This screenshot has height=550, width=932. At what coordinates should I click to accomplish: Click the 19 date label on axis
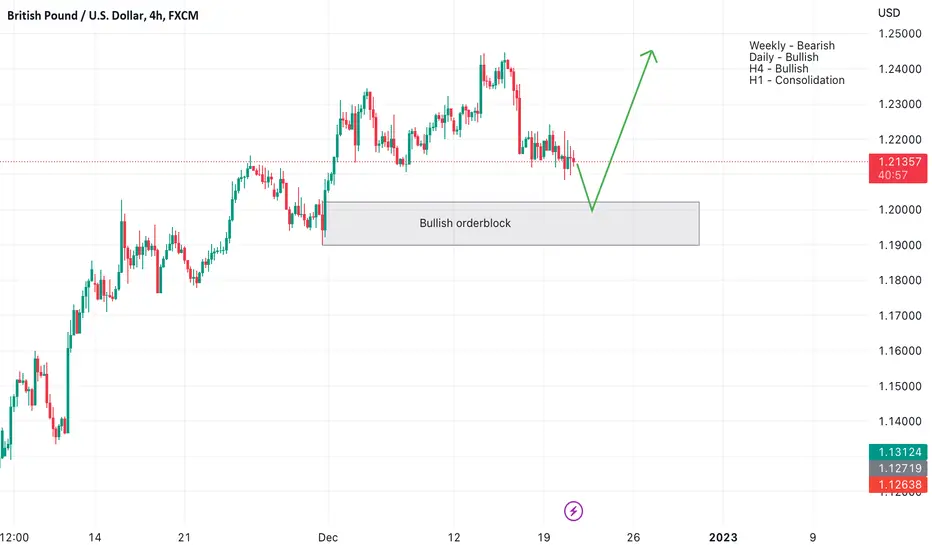tap(543, 538)
